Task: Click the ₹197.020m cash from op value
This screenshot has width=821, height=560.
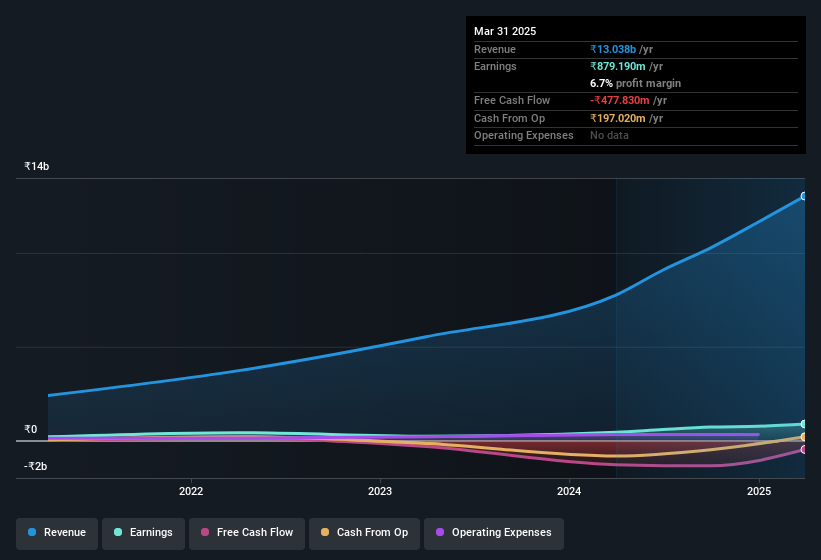Action: point(618,118)
